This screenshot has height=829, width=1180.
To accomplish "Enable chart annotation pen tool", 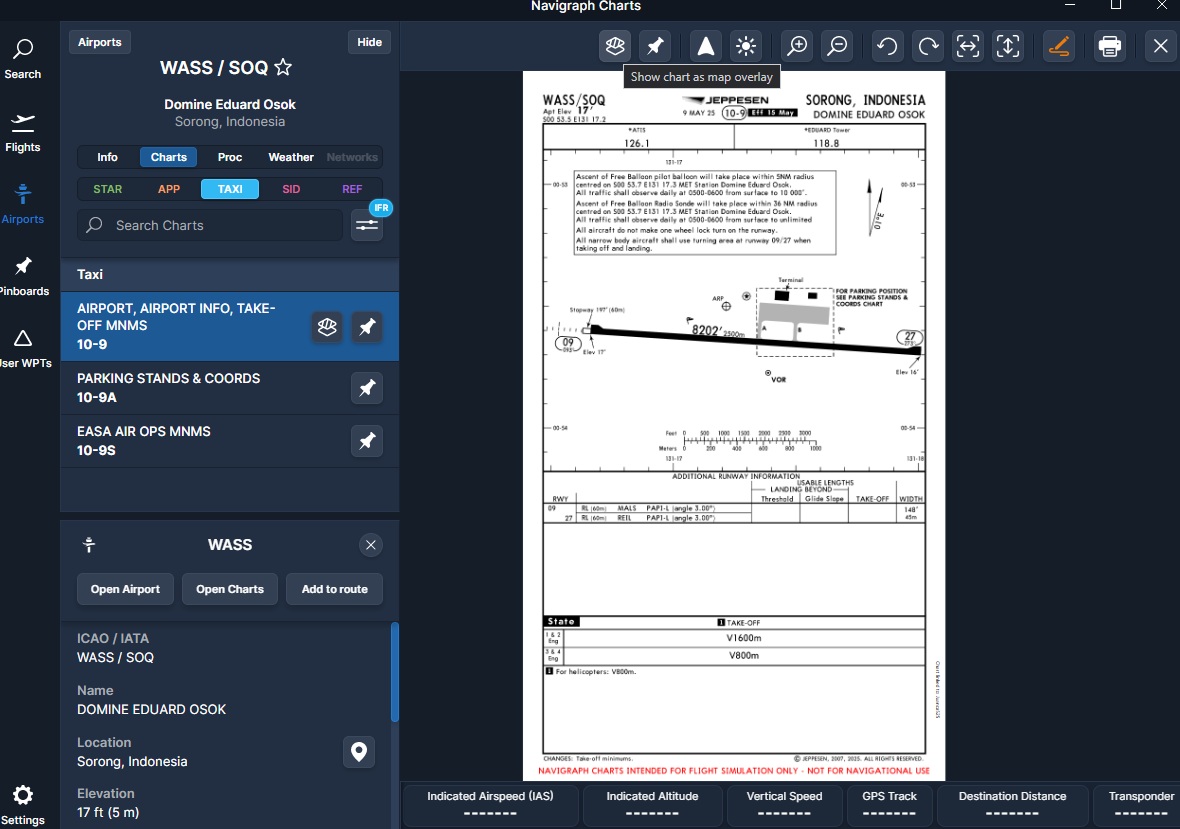I will click(x=1059, y=46).
